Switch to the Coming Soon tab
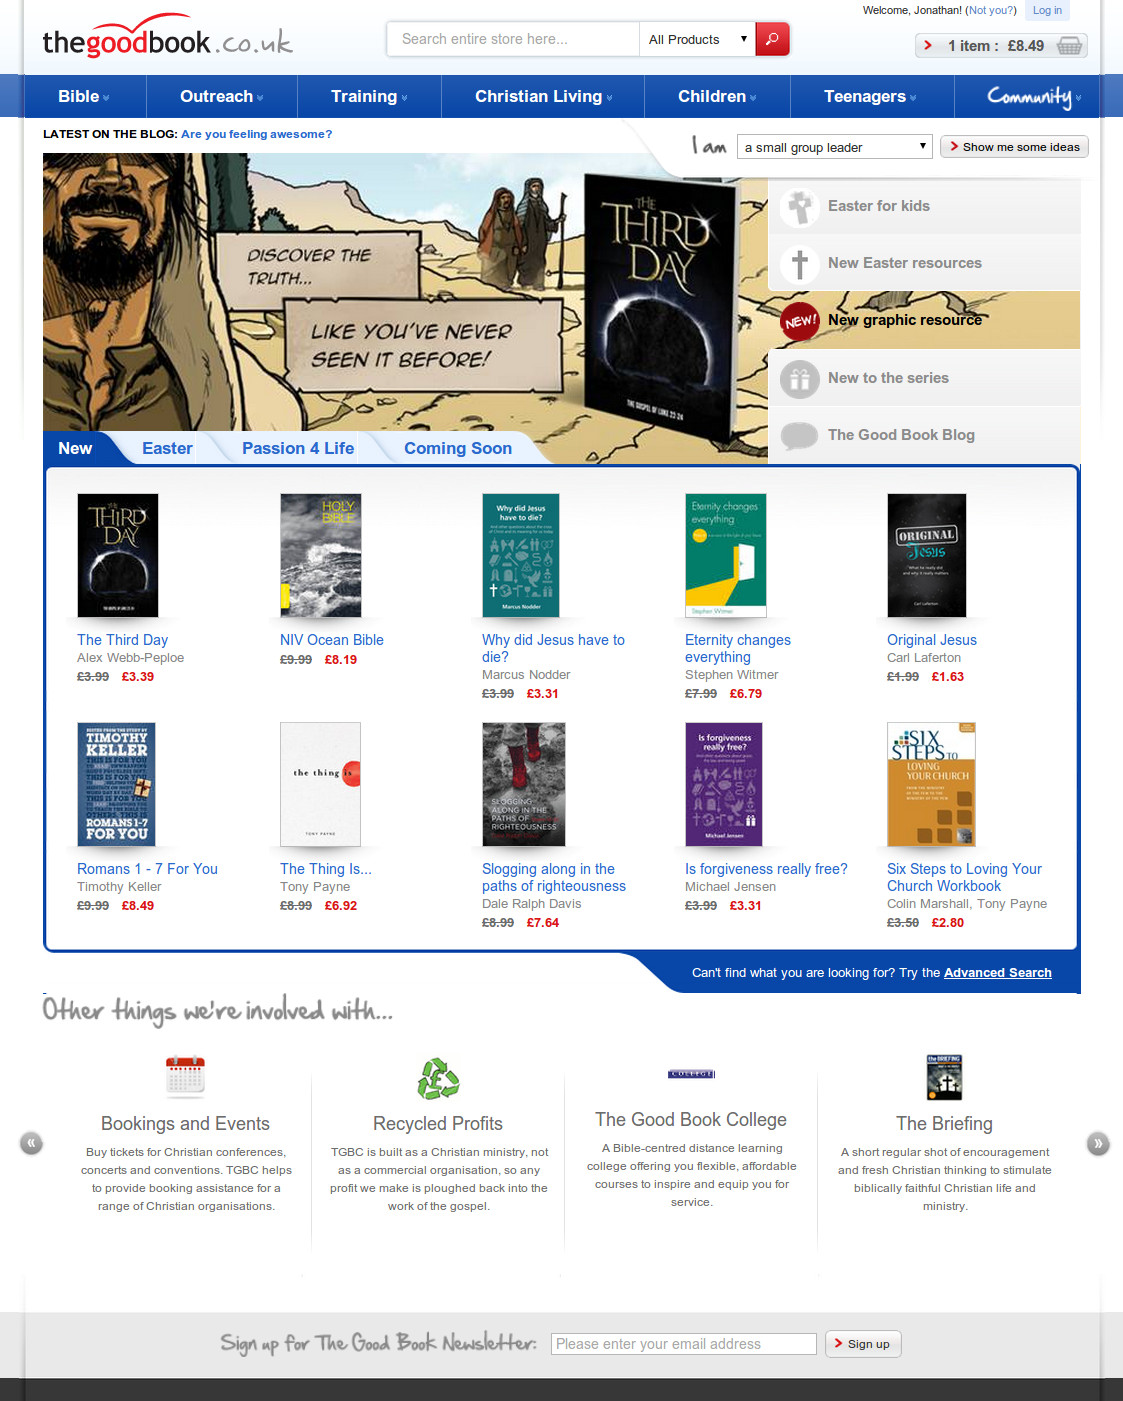The height and width of the screenshot is (1401, 1123). tap(458, 448)
